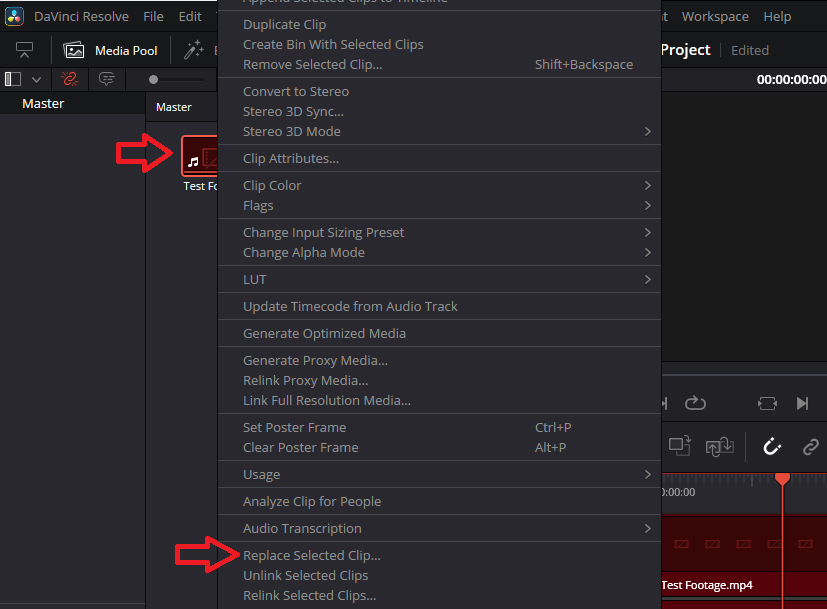Click the speech bubble markers icon
Viewport: 827px width, 609px height.
pyautogui.click(x=106, y=78)
